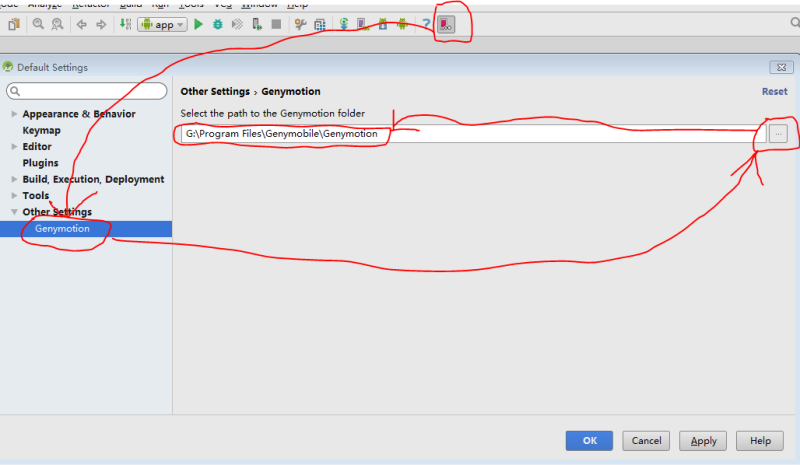Screen dimensions: 800x465
Task: Click the Stop square icon
Action: [276, 24]
